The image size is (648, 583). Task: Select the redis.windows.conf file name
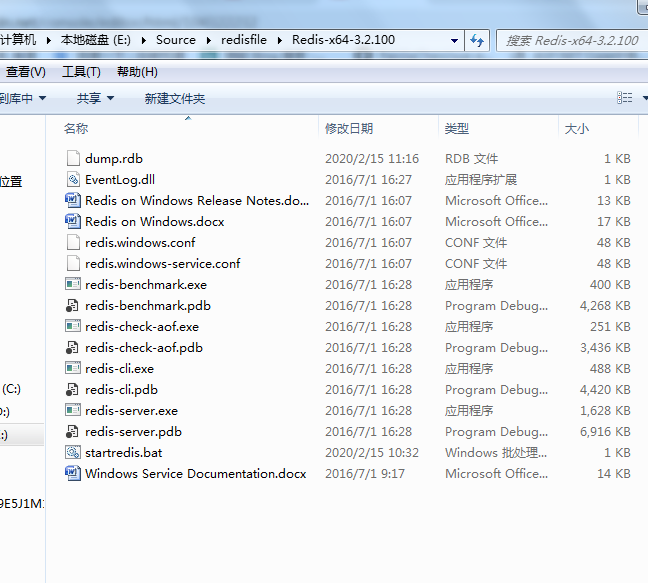(140, 243)
